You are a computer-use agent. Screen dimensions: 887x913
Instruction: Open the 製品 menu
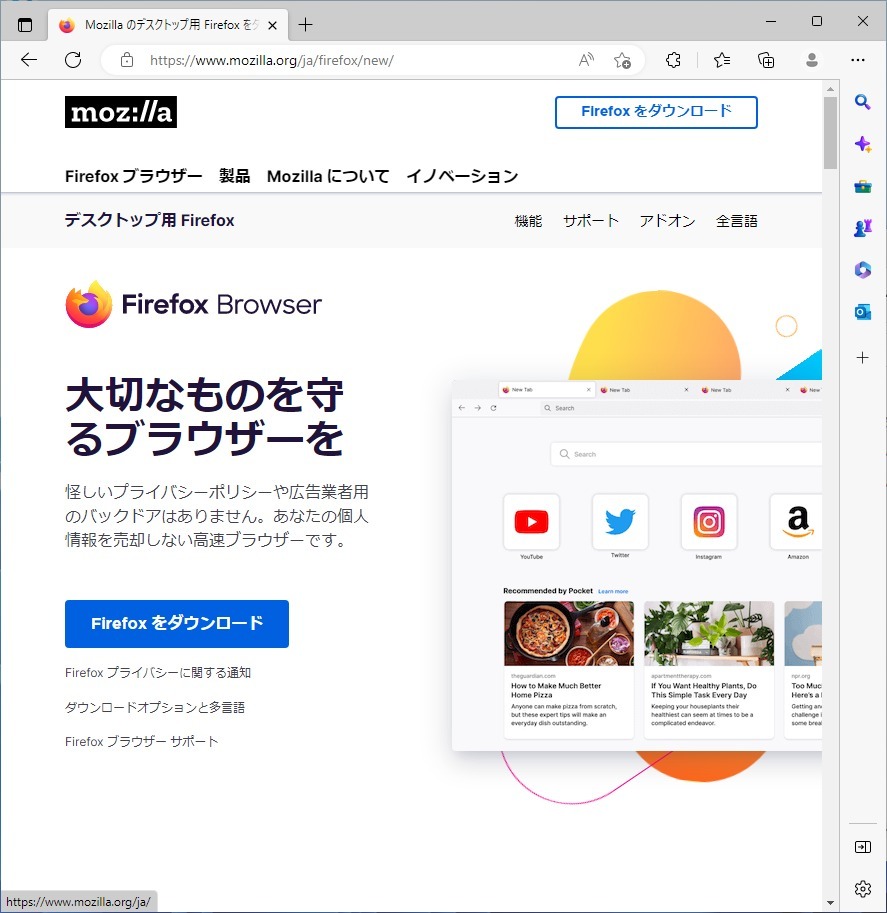click(234, 176)
